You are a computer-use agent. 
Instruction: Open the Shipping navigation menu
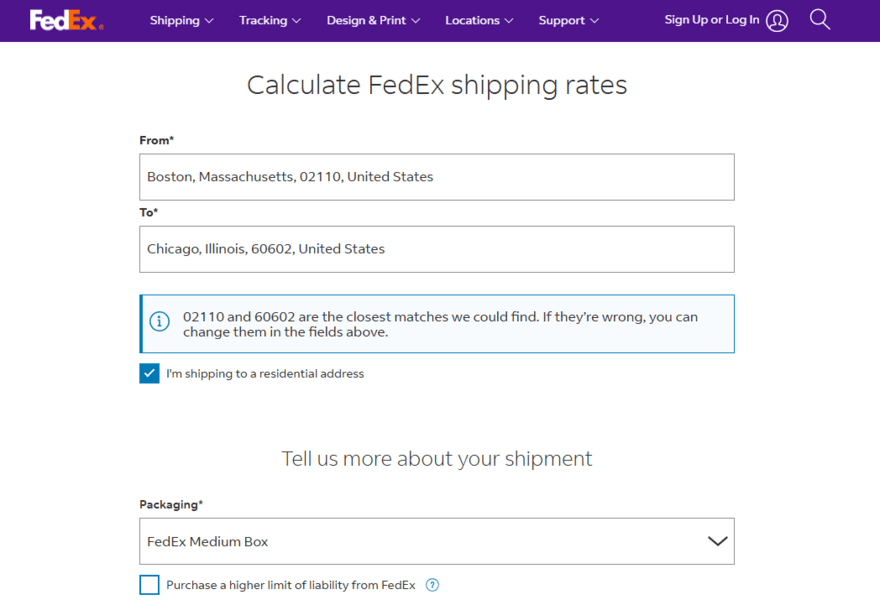pos(173,20)
